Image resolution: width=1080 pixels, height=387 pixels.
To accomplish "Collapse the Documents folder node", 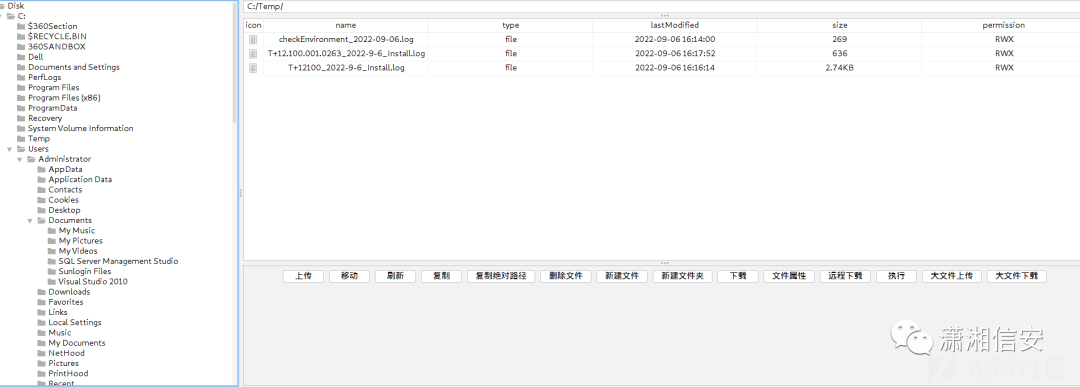I will [30, 220].
